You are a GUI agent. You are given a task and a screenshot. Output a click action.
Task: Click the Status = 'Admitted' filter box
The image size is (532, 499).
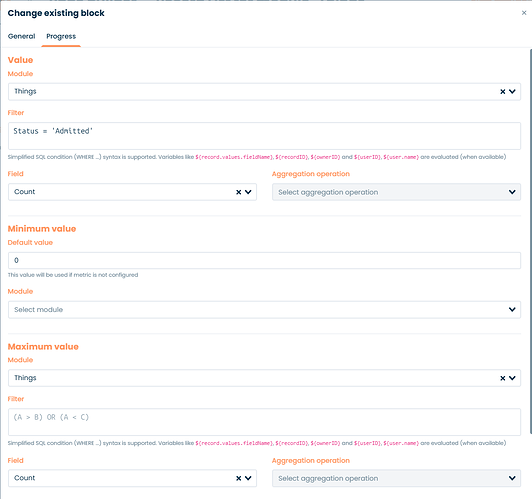tap(264, 136)
